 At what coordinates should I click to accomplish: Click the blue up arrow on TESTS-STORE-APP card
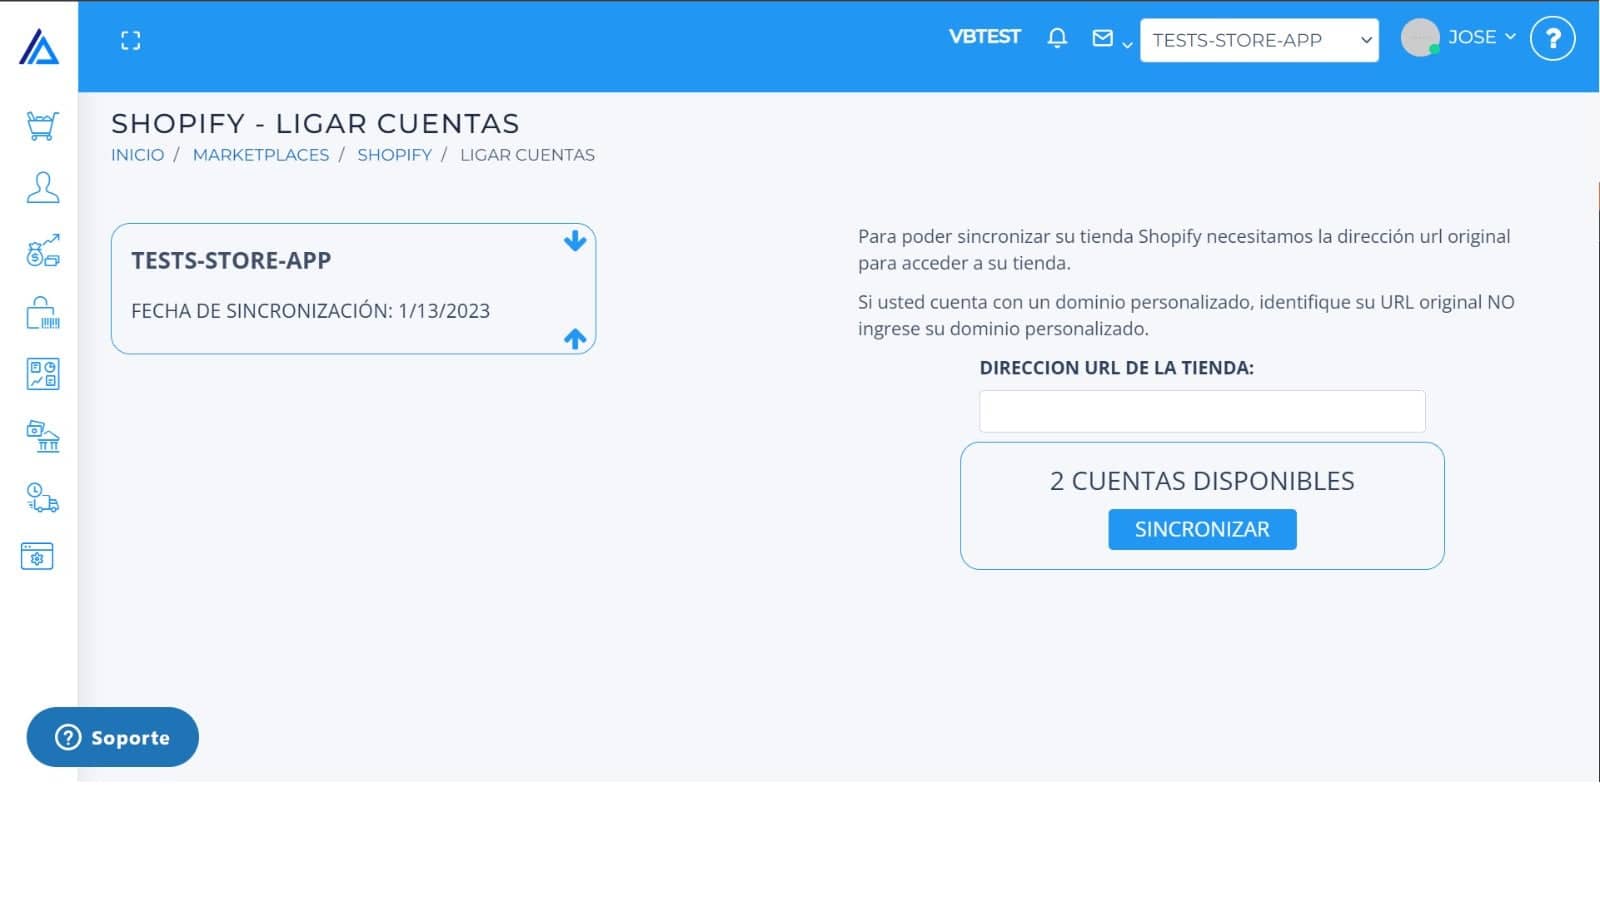[x=575, y=339]
